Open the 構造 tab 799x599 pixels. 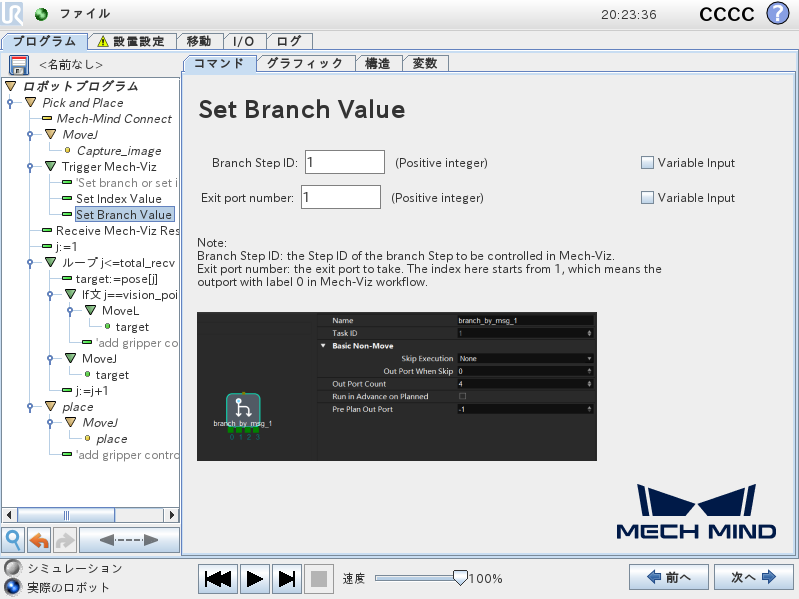click(378, 64)
